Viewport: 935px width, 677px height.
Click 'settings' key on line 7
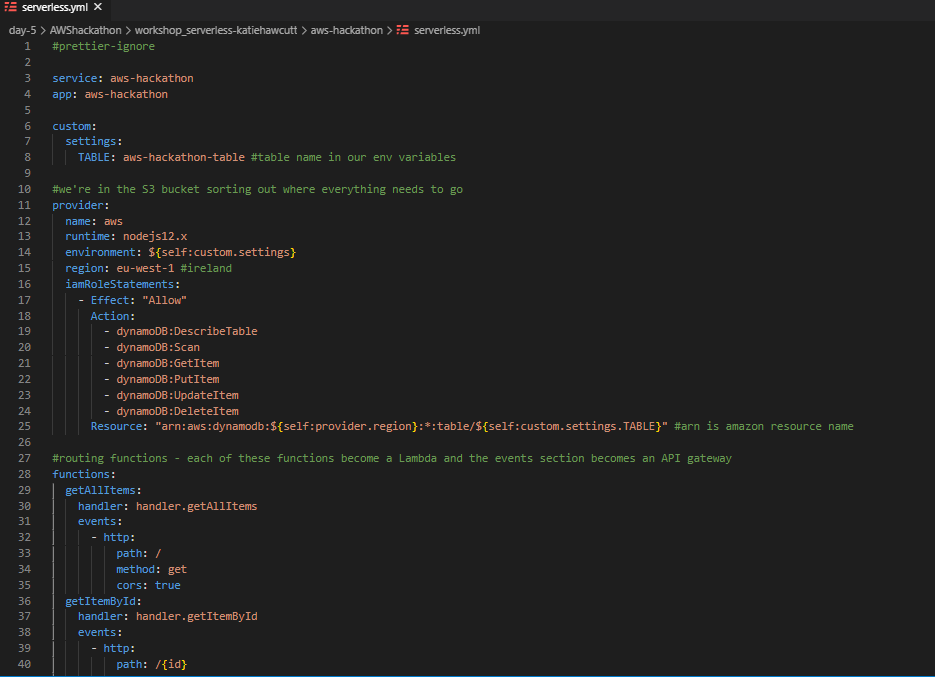(x=91, y=141)
